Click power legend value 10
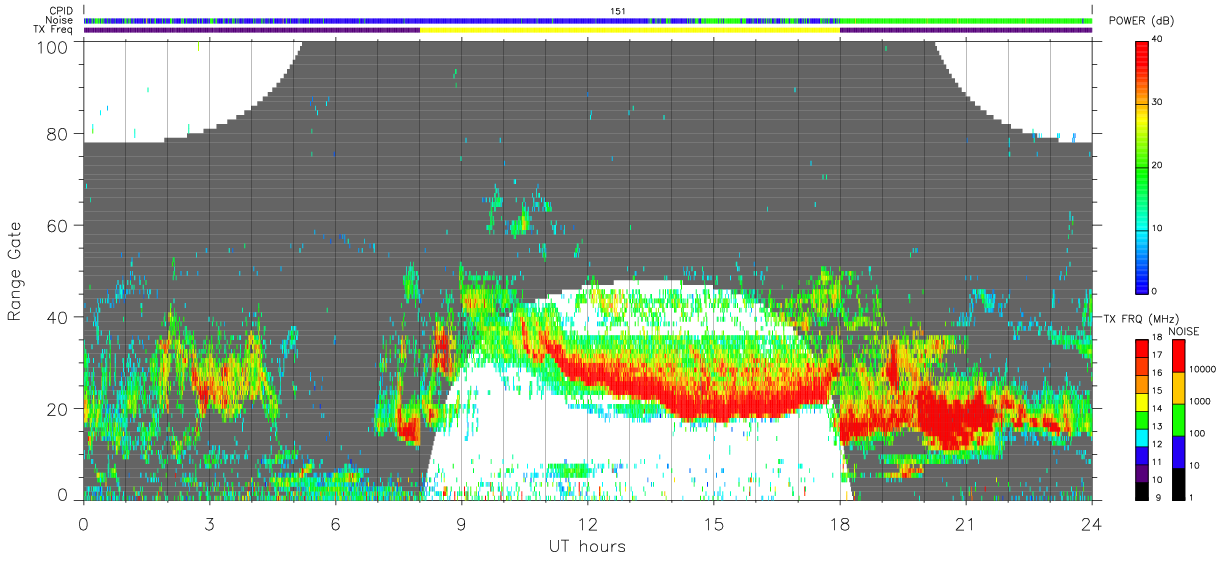Viewport: 1228px width, 567px height. coord(1158,228)
